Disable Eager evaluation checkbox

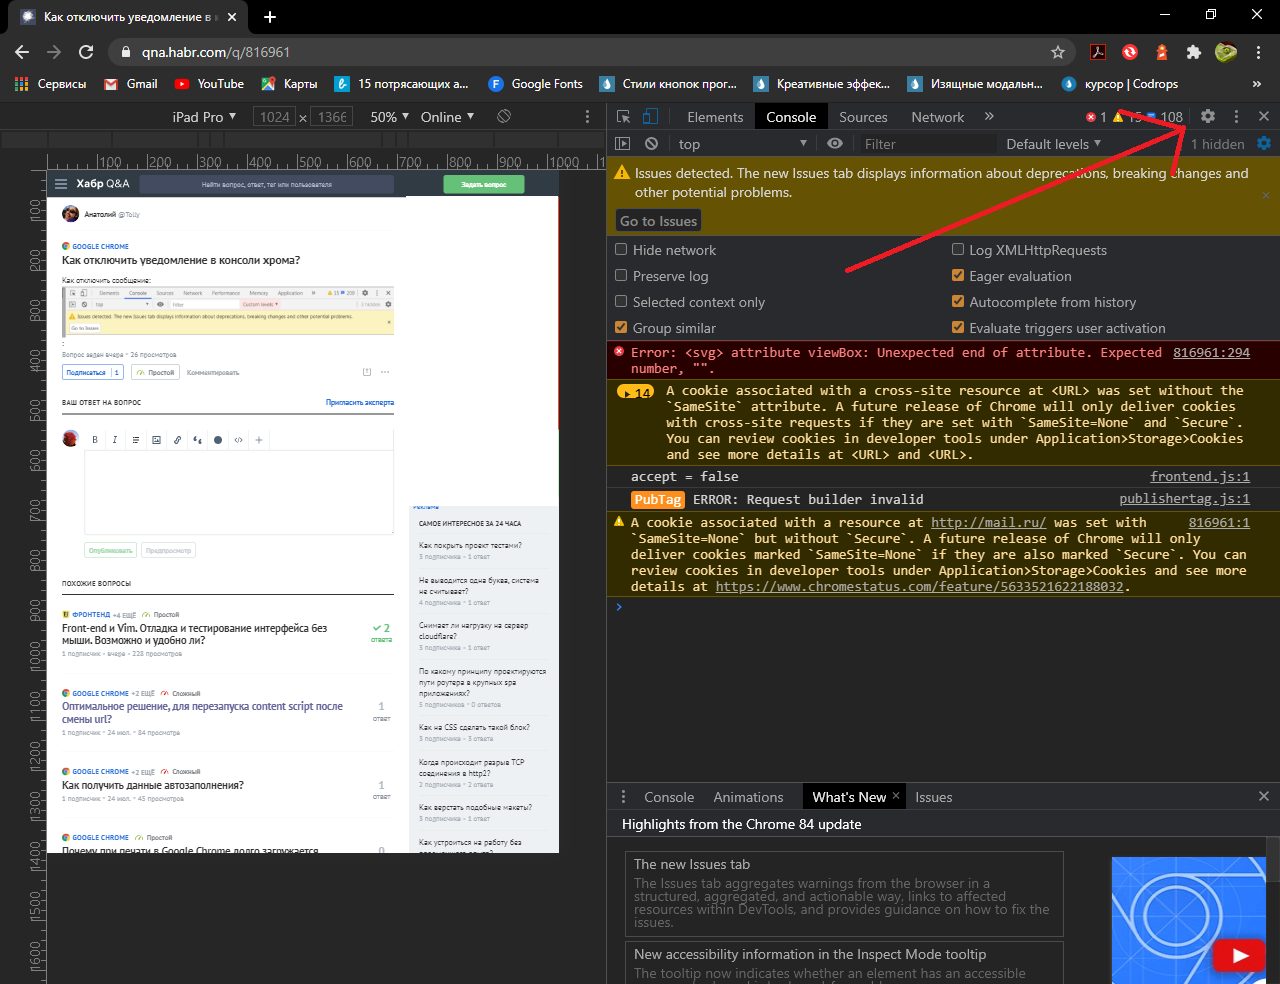(958, 276)
